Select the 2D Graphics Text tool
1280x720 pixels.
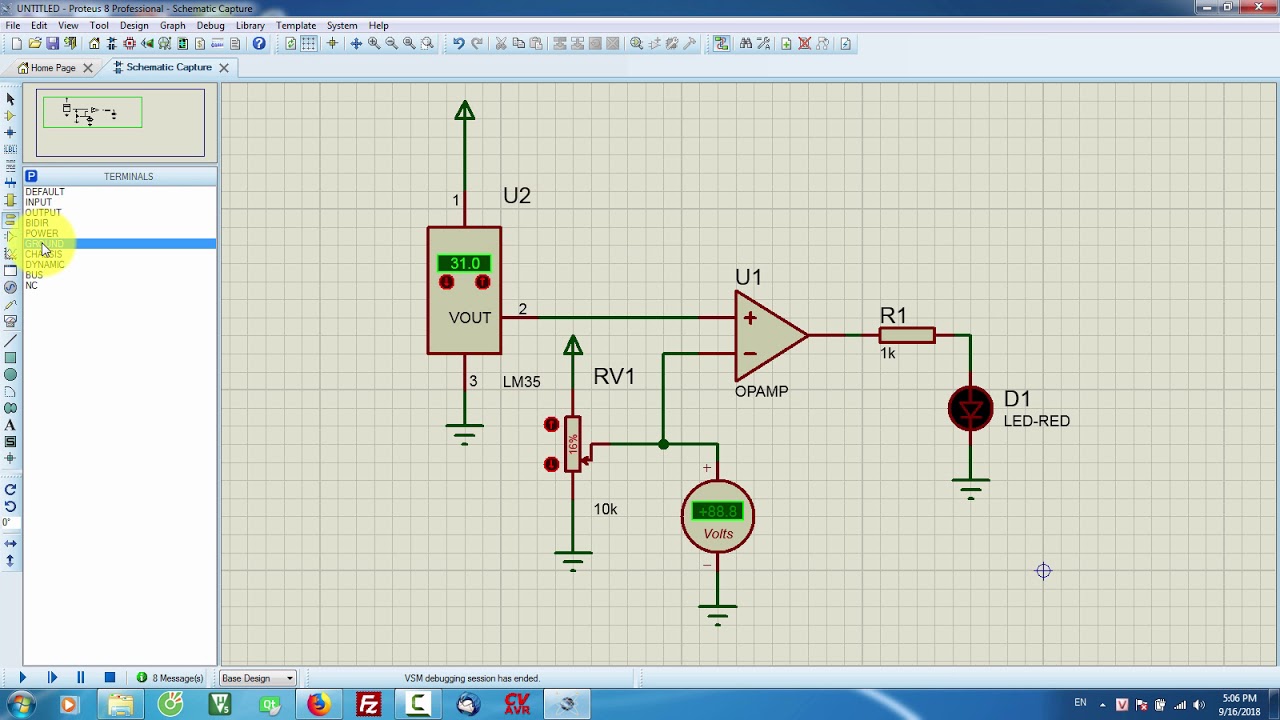click(x=10, y=425)
